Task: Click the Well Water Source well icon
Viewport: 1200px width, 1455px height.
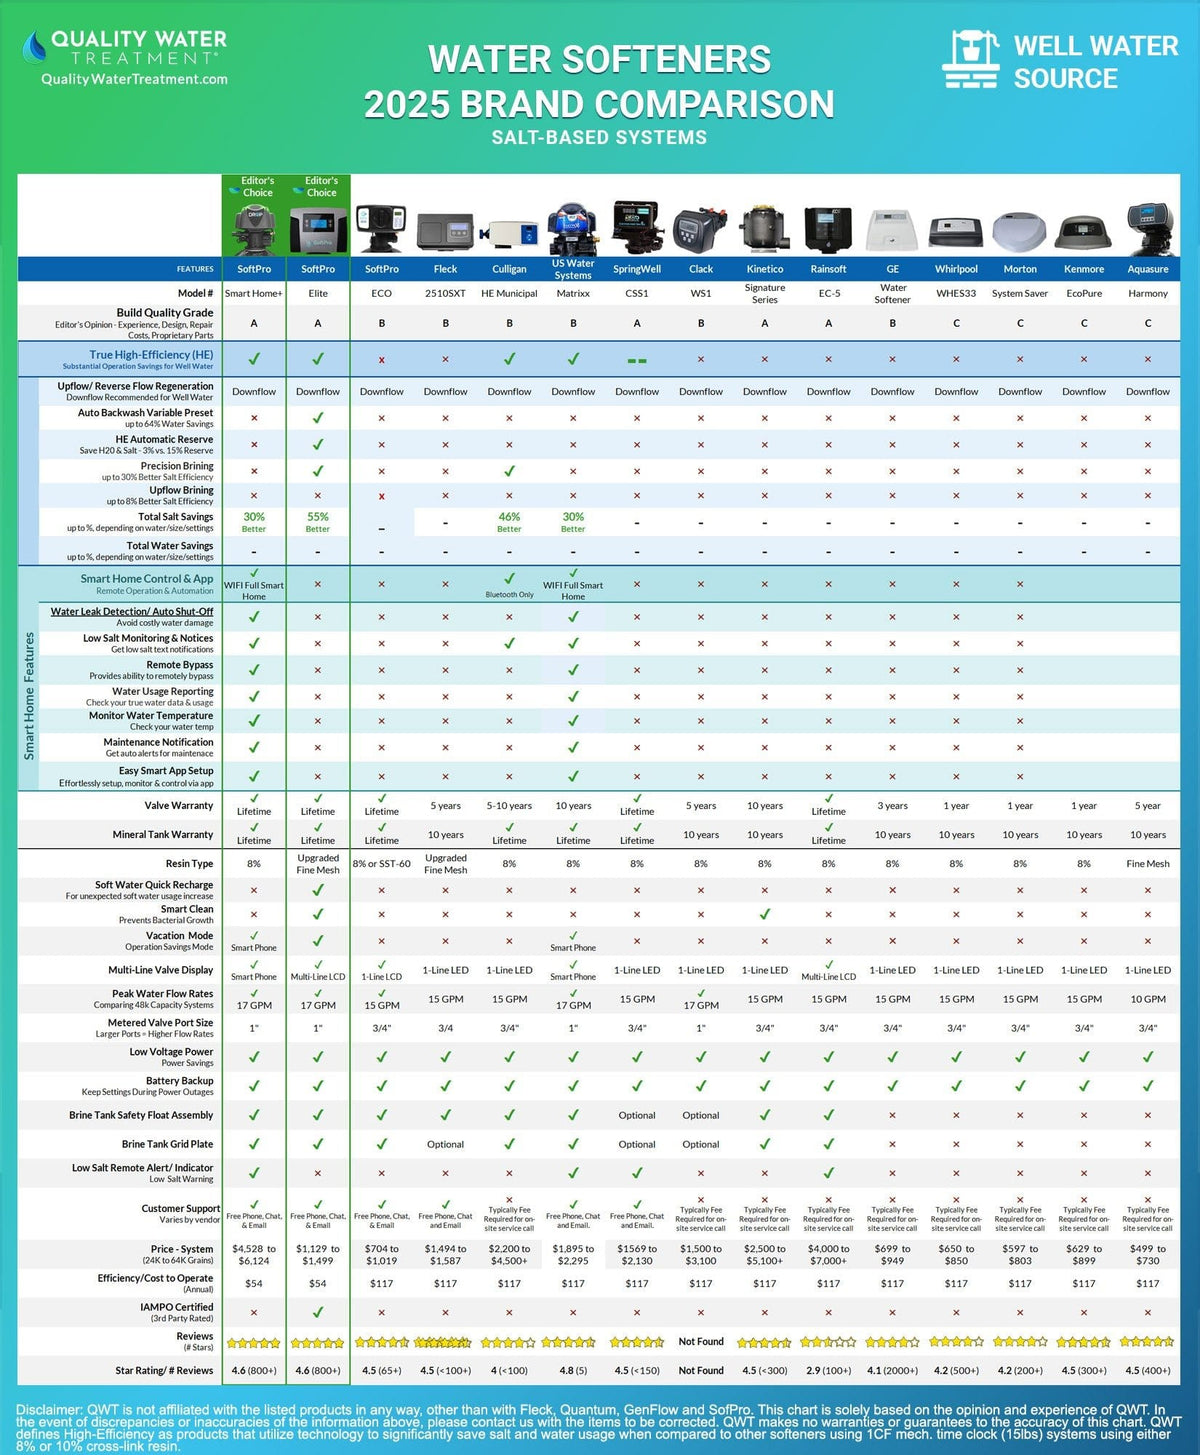Action: 970,59
